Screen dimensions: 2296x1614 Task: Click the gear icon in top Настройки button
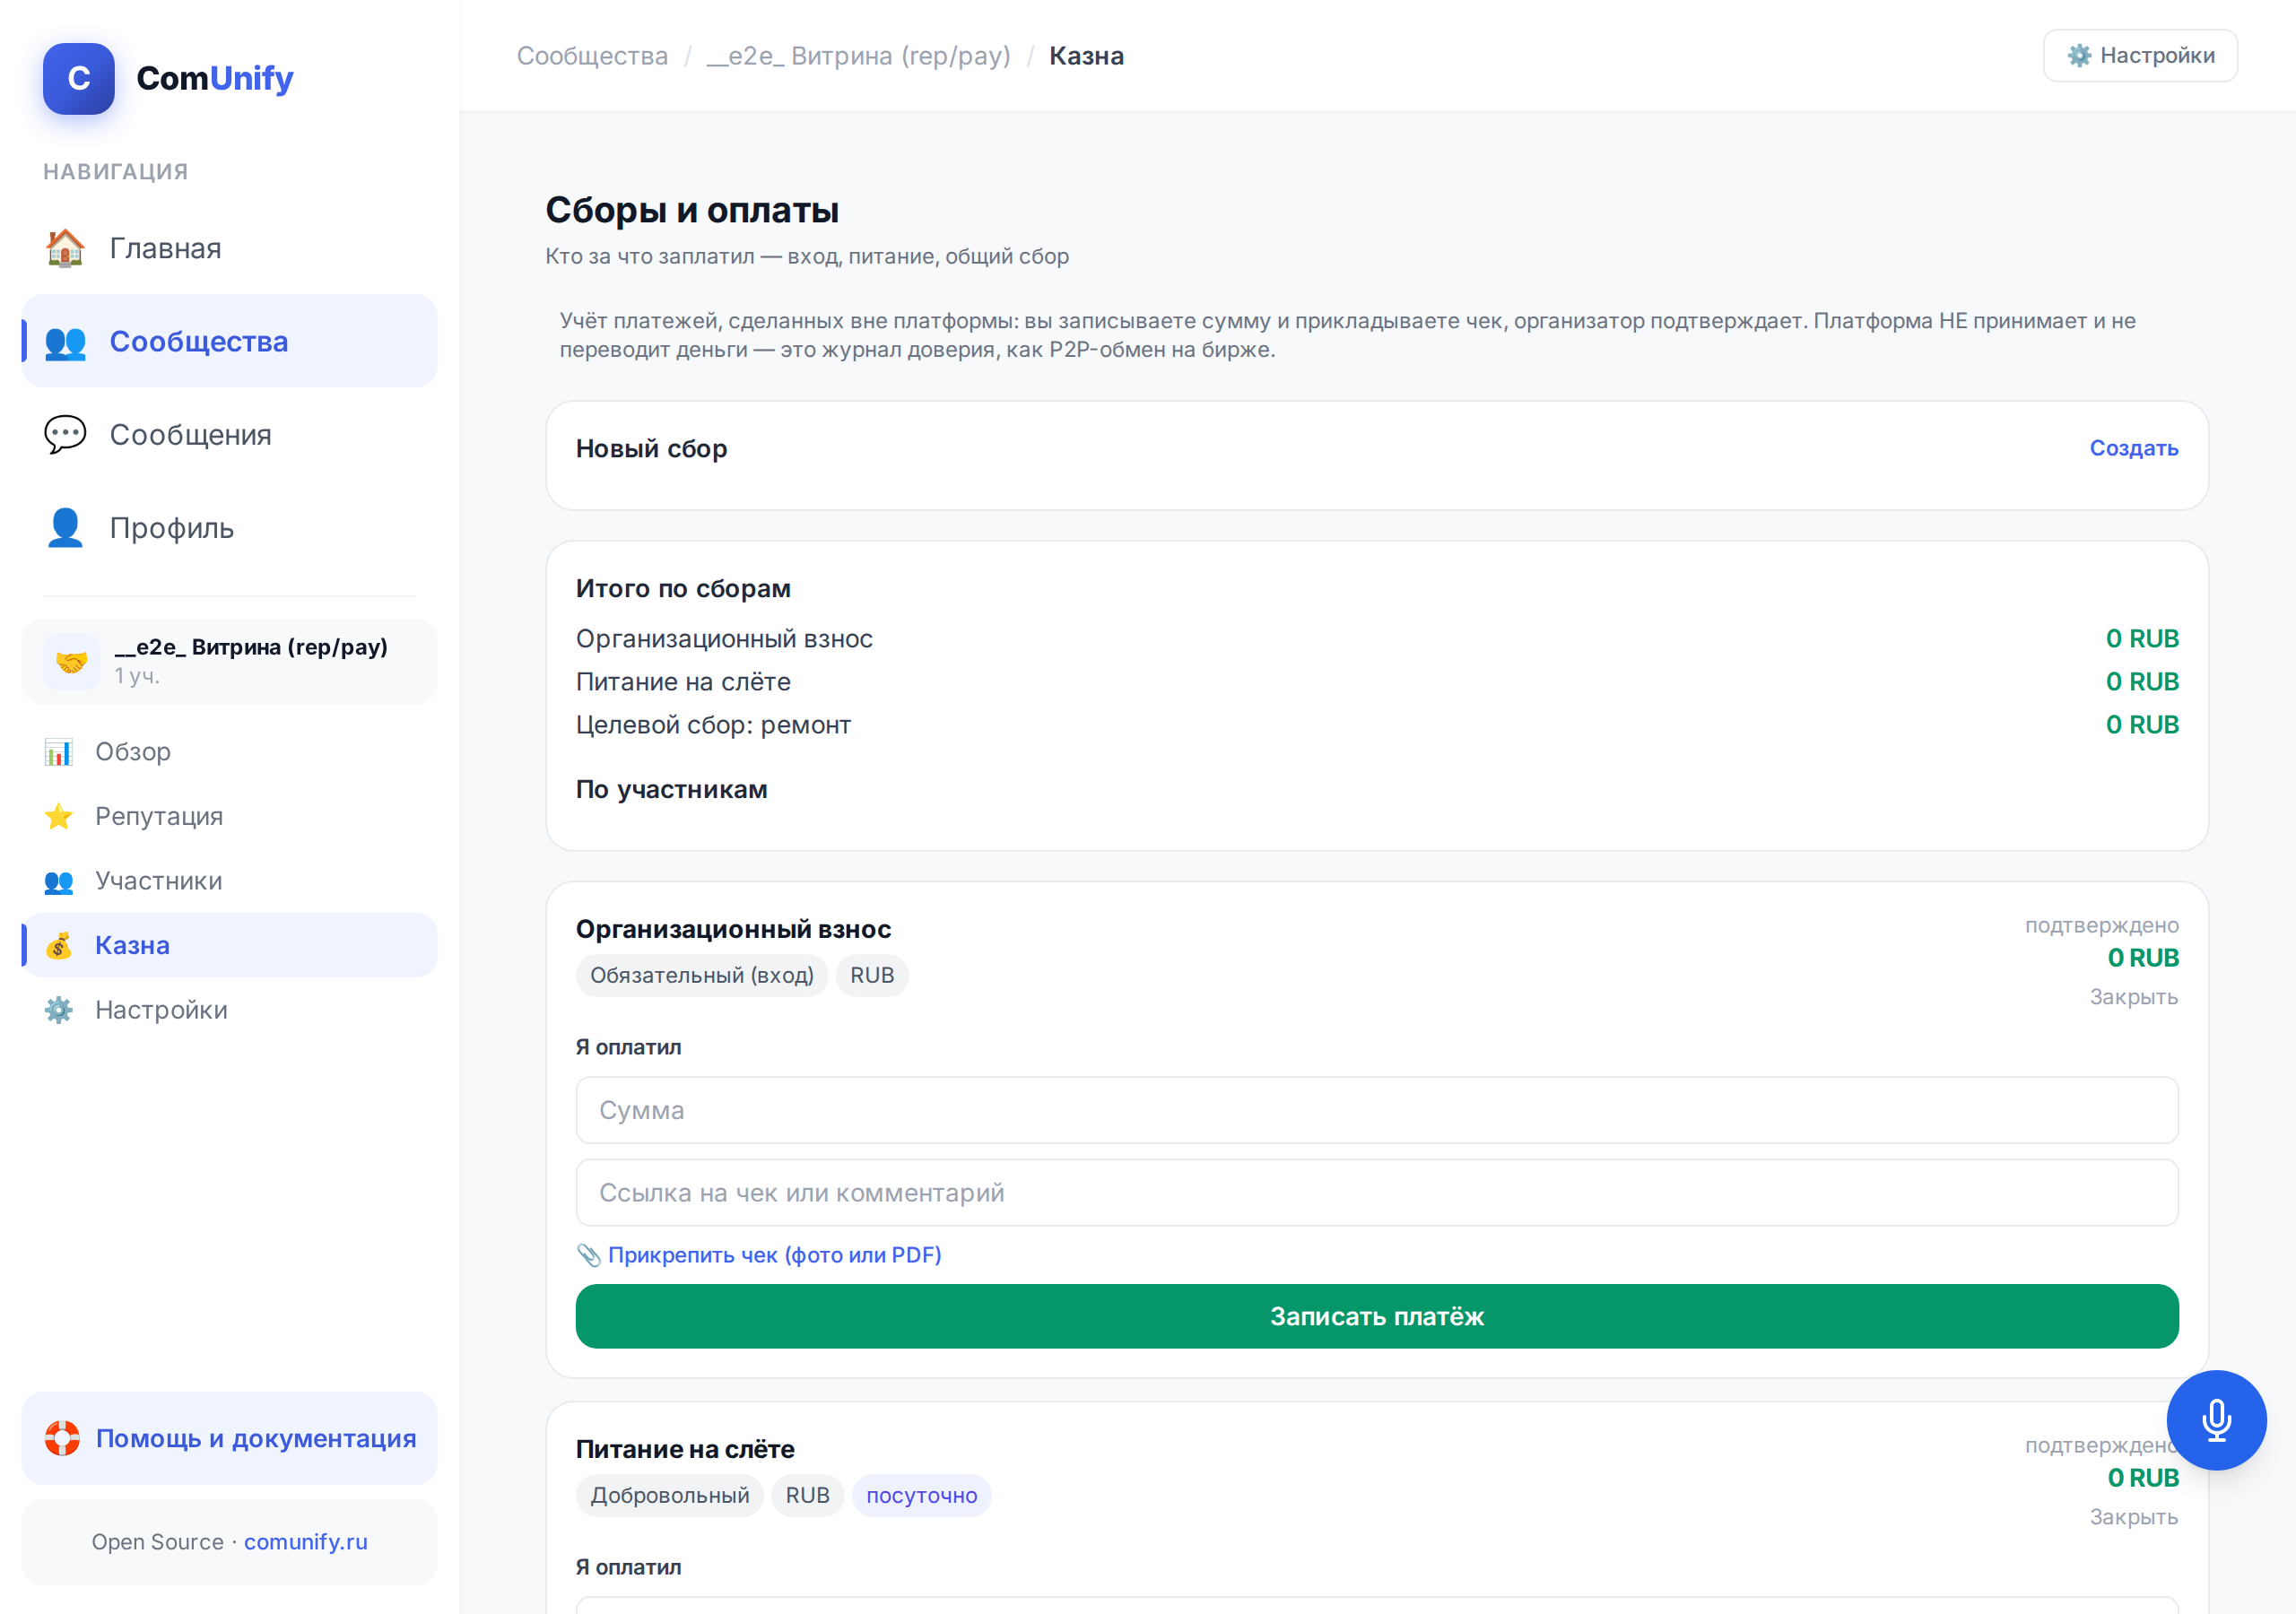[x=2080, y=55]
